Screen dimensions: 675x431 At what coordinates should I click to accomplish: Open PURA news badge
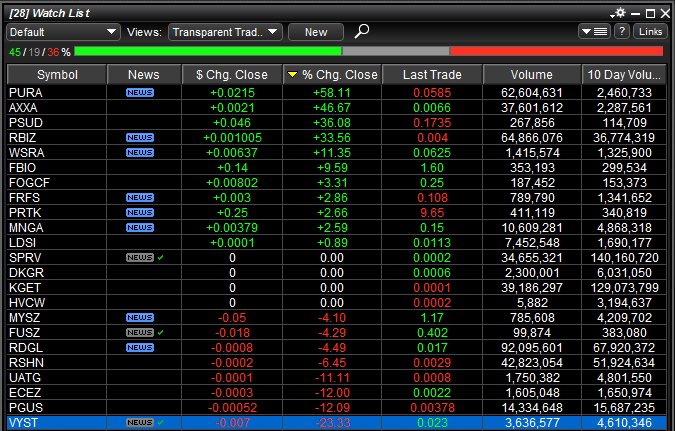tap(140, 93)
